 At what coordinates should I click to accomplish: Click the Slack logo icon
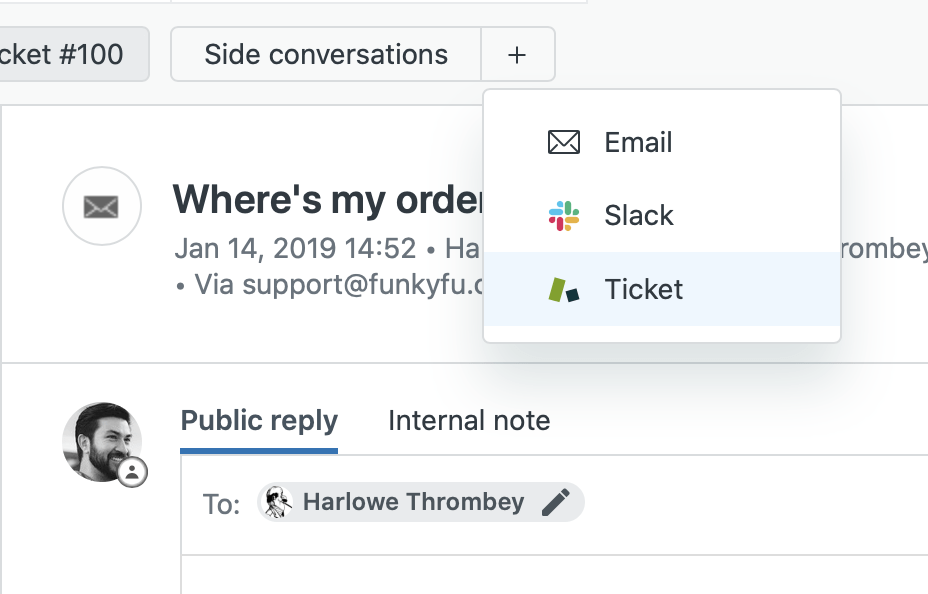pyautogui.click(x=563, y=216)
